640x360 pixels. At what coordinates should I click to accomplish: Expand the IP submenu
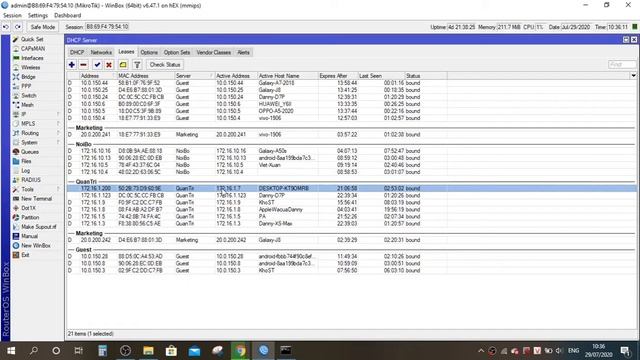tap(37, 114)
